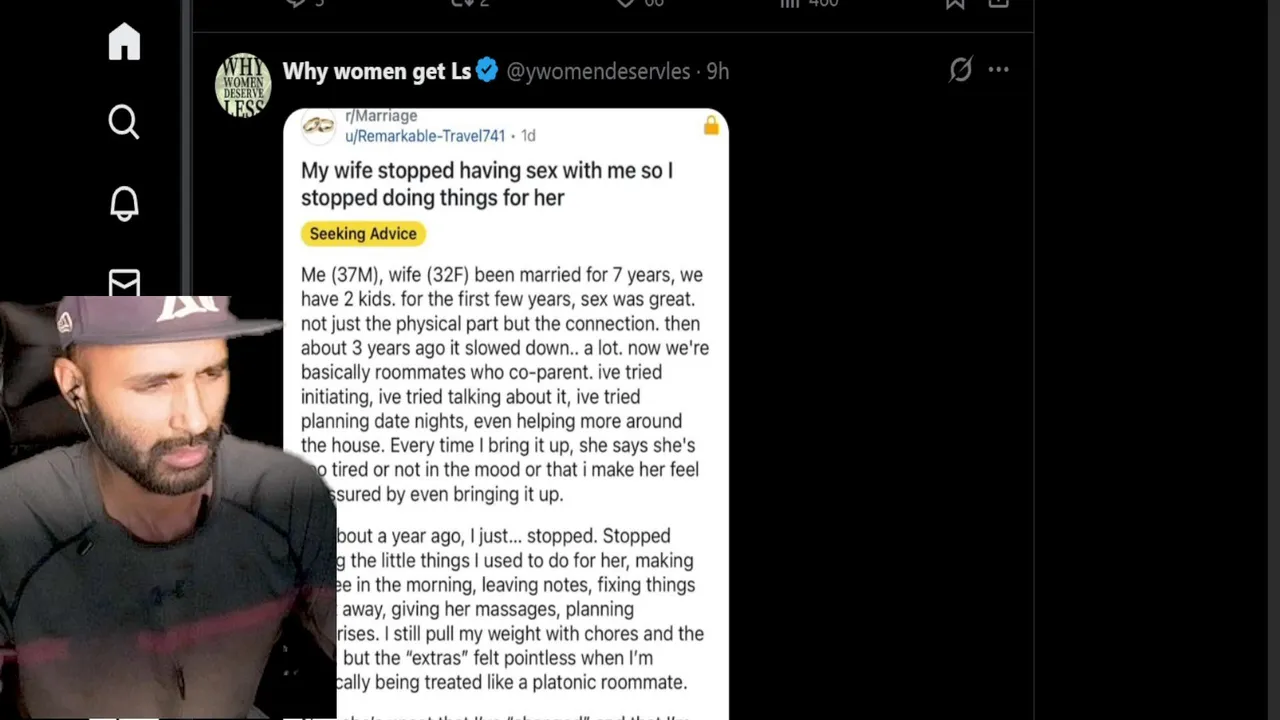Open the post's three-dot More menu
This screenshot has width=1280, height=720.
click(x=998, y=70)
